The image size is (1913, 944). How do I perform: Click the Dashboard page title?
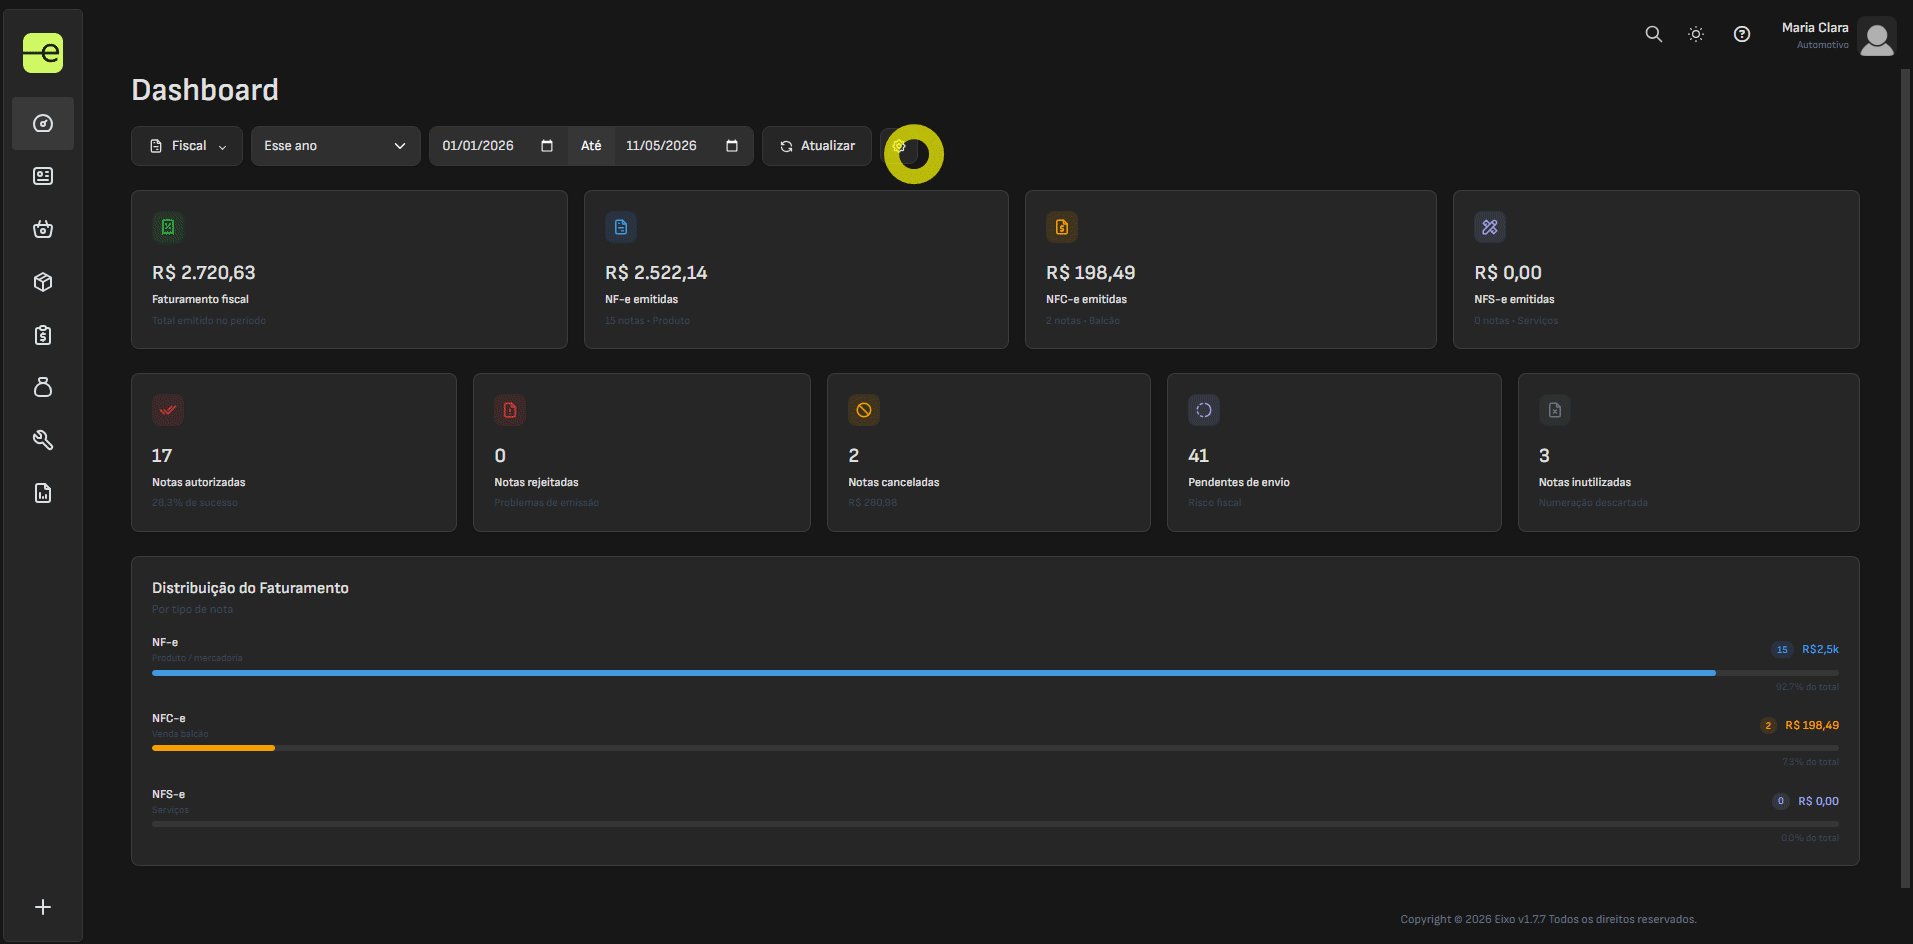coord(205,90)
